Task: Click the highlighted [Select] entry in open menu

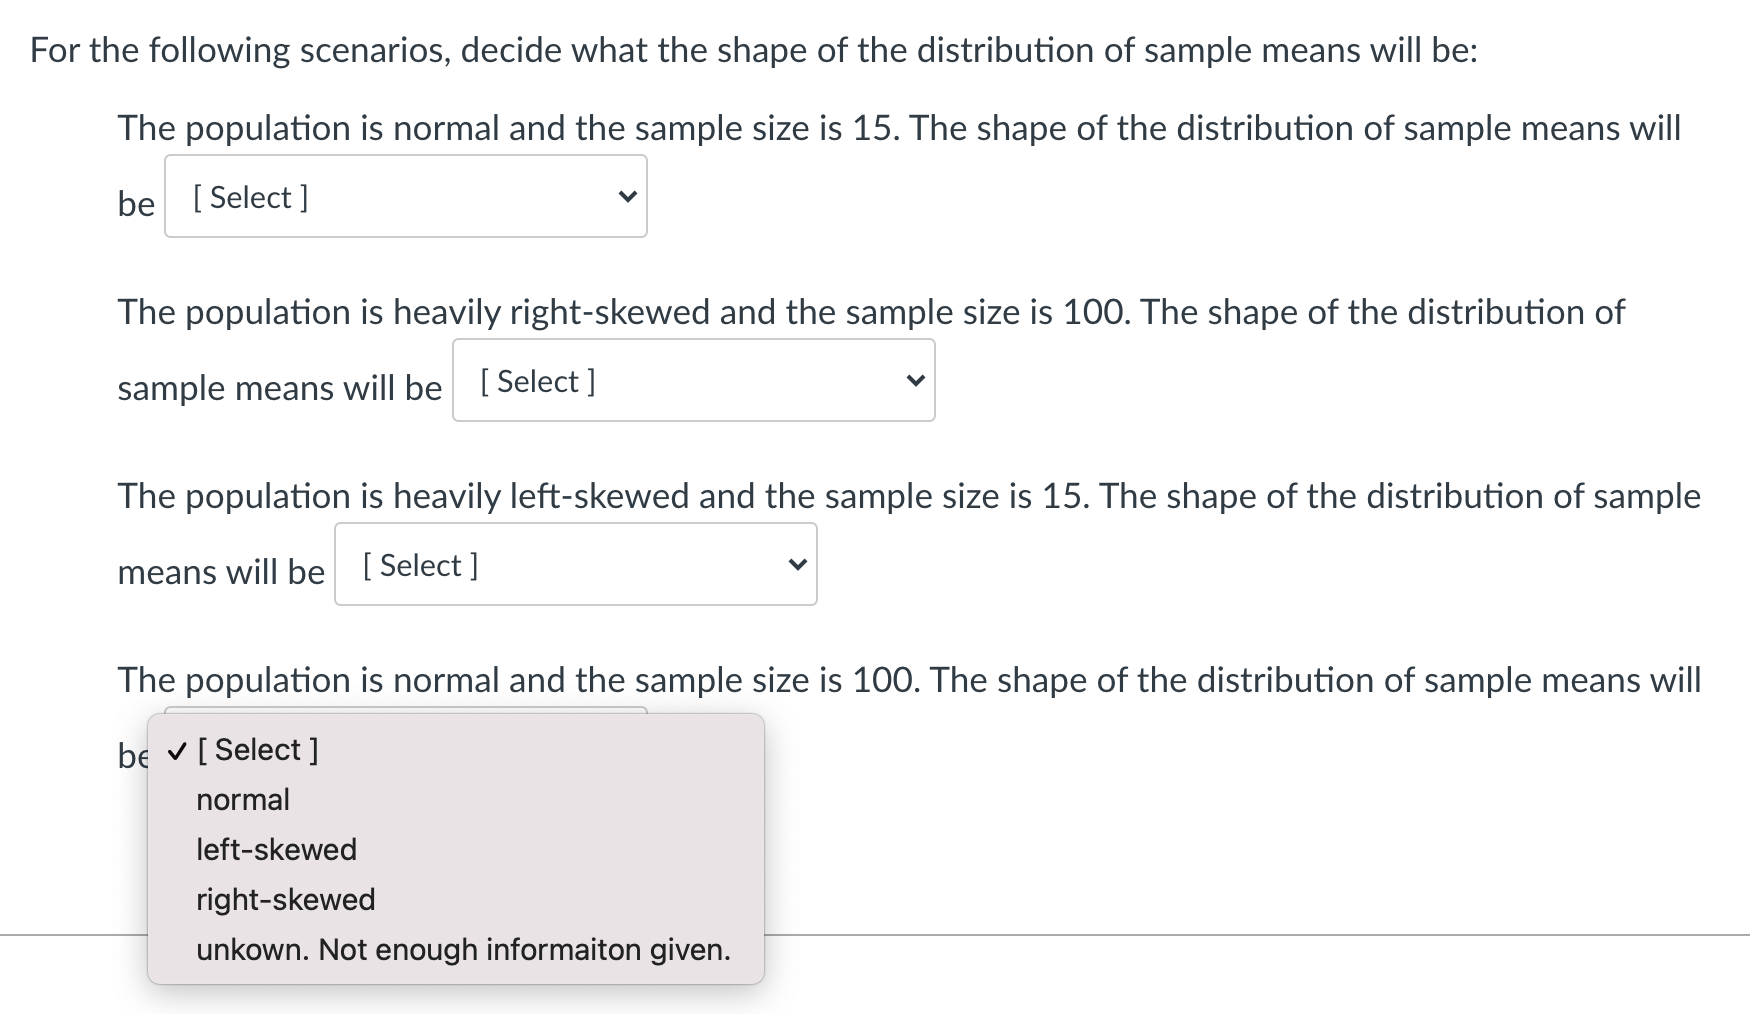Action: [x=258, y=749]
